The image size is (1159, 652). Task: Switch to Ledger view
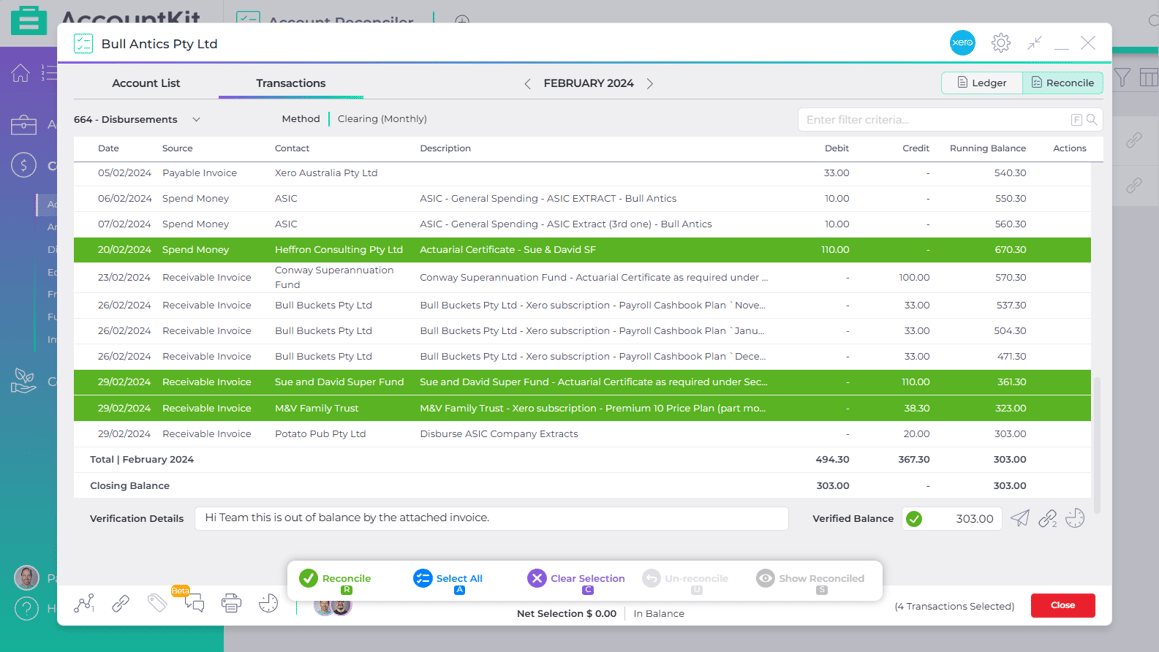coord(981,83)
